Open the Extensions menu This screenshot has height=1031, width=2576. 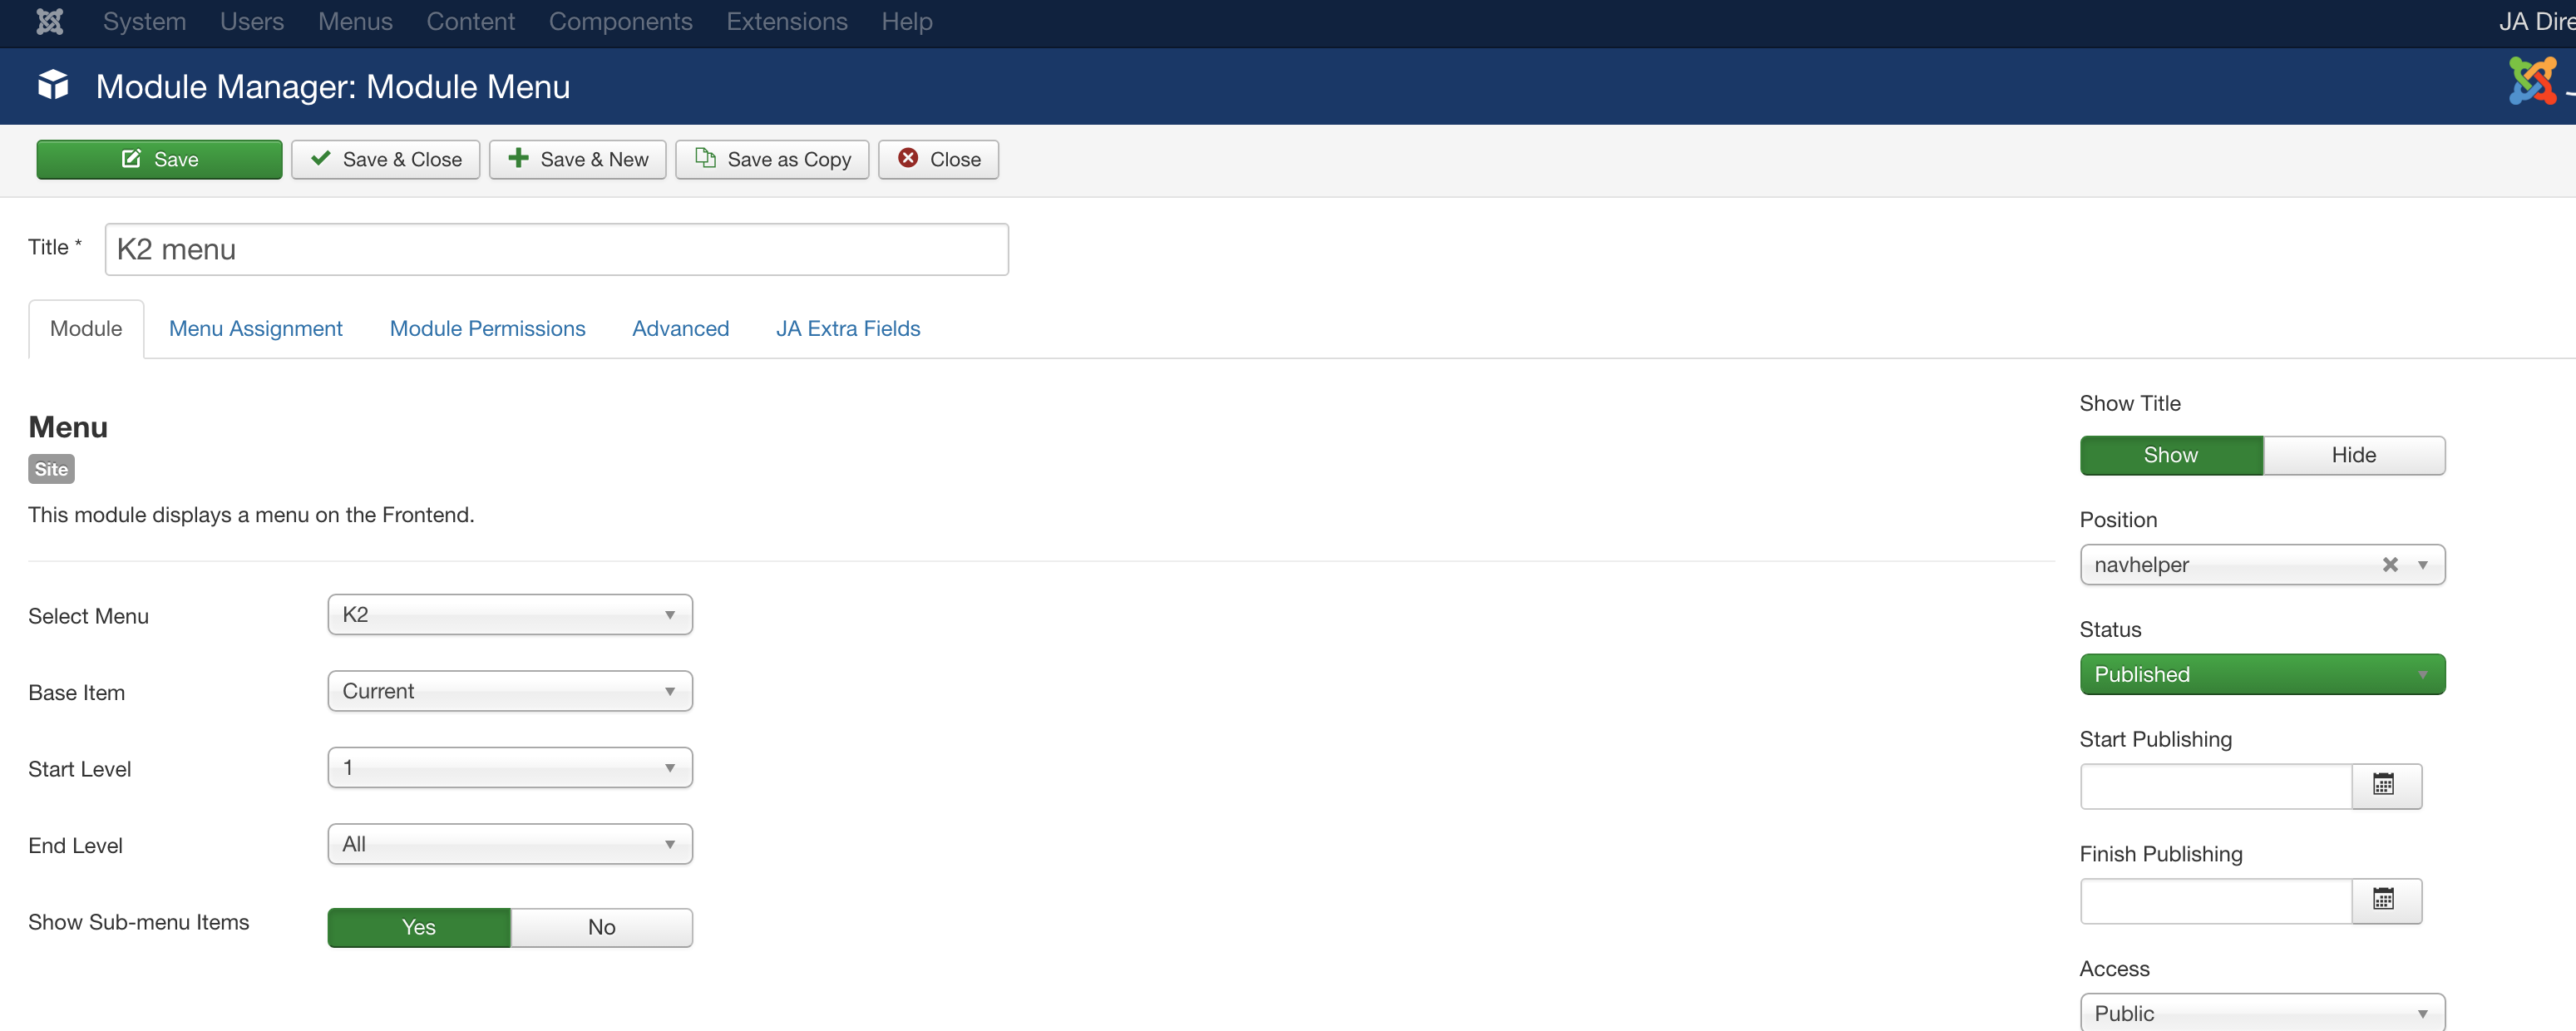(786, 21)
